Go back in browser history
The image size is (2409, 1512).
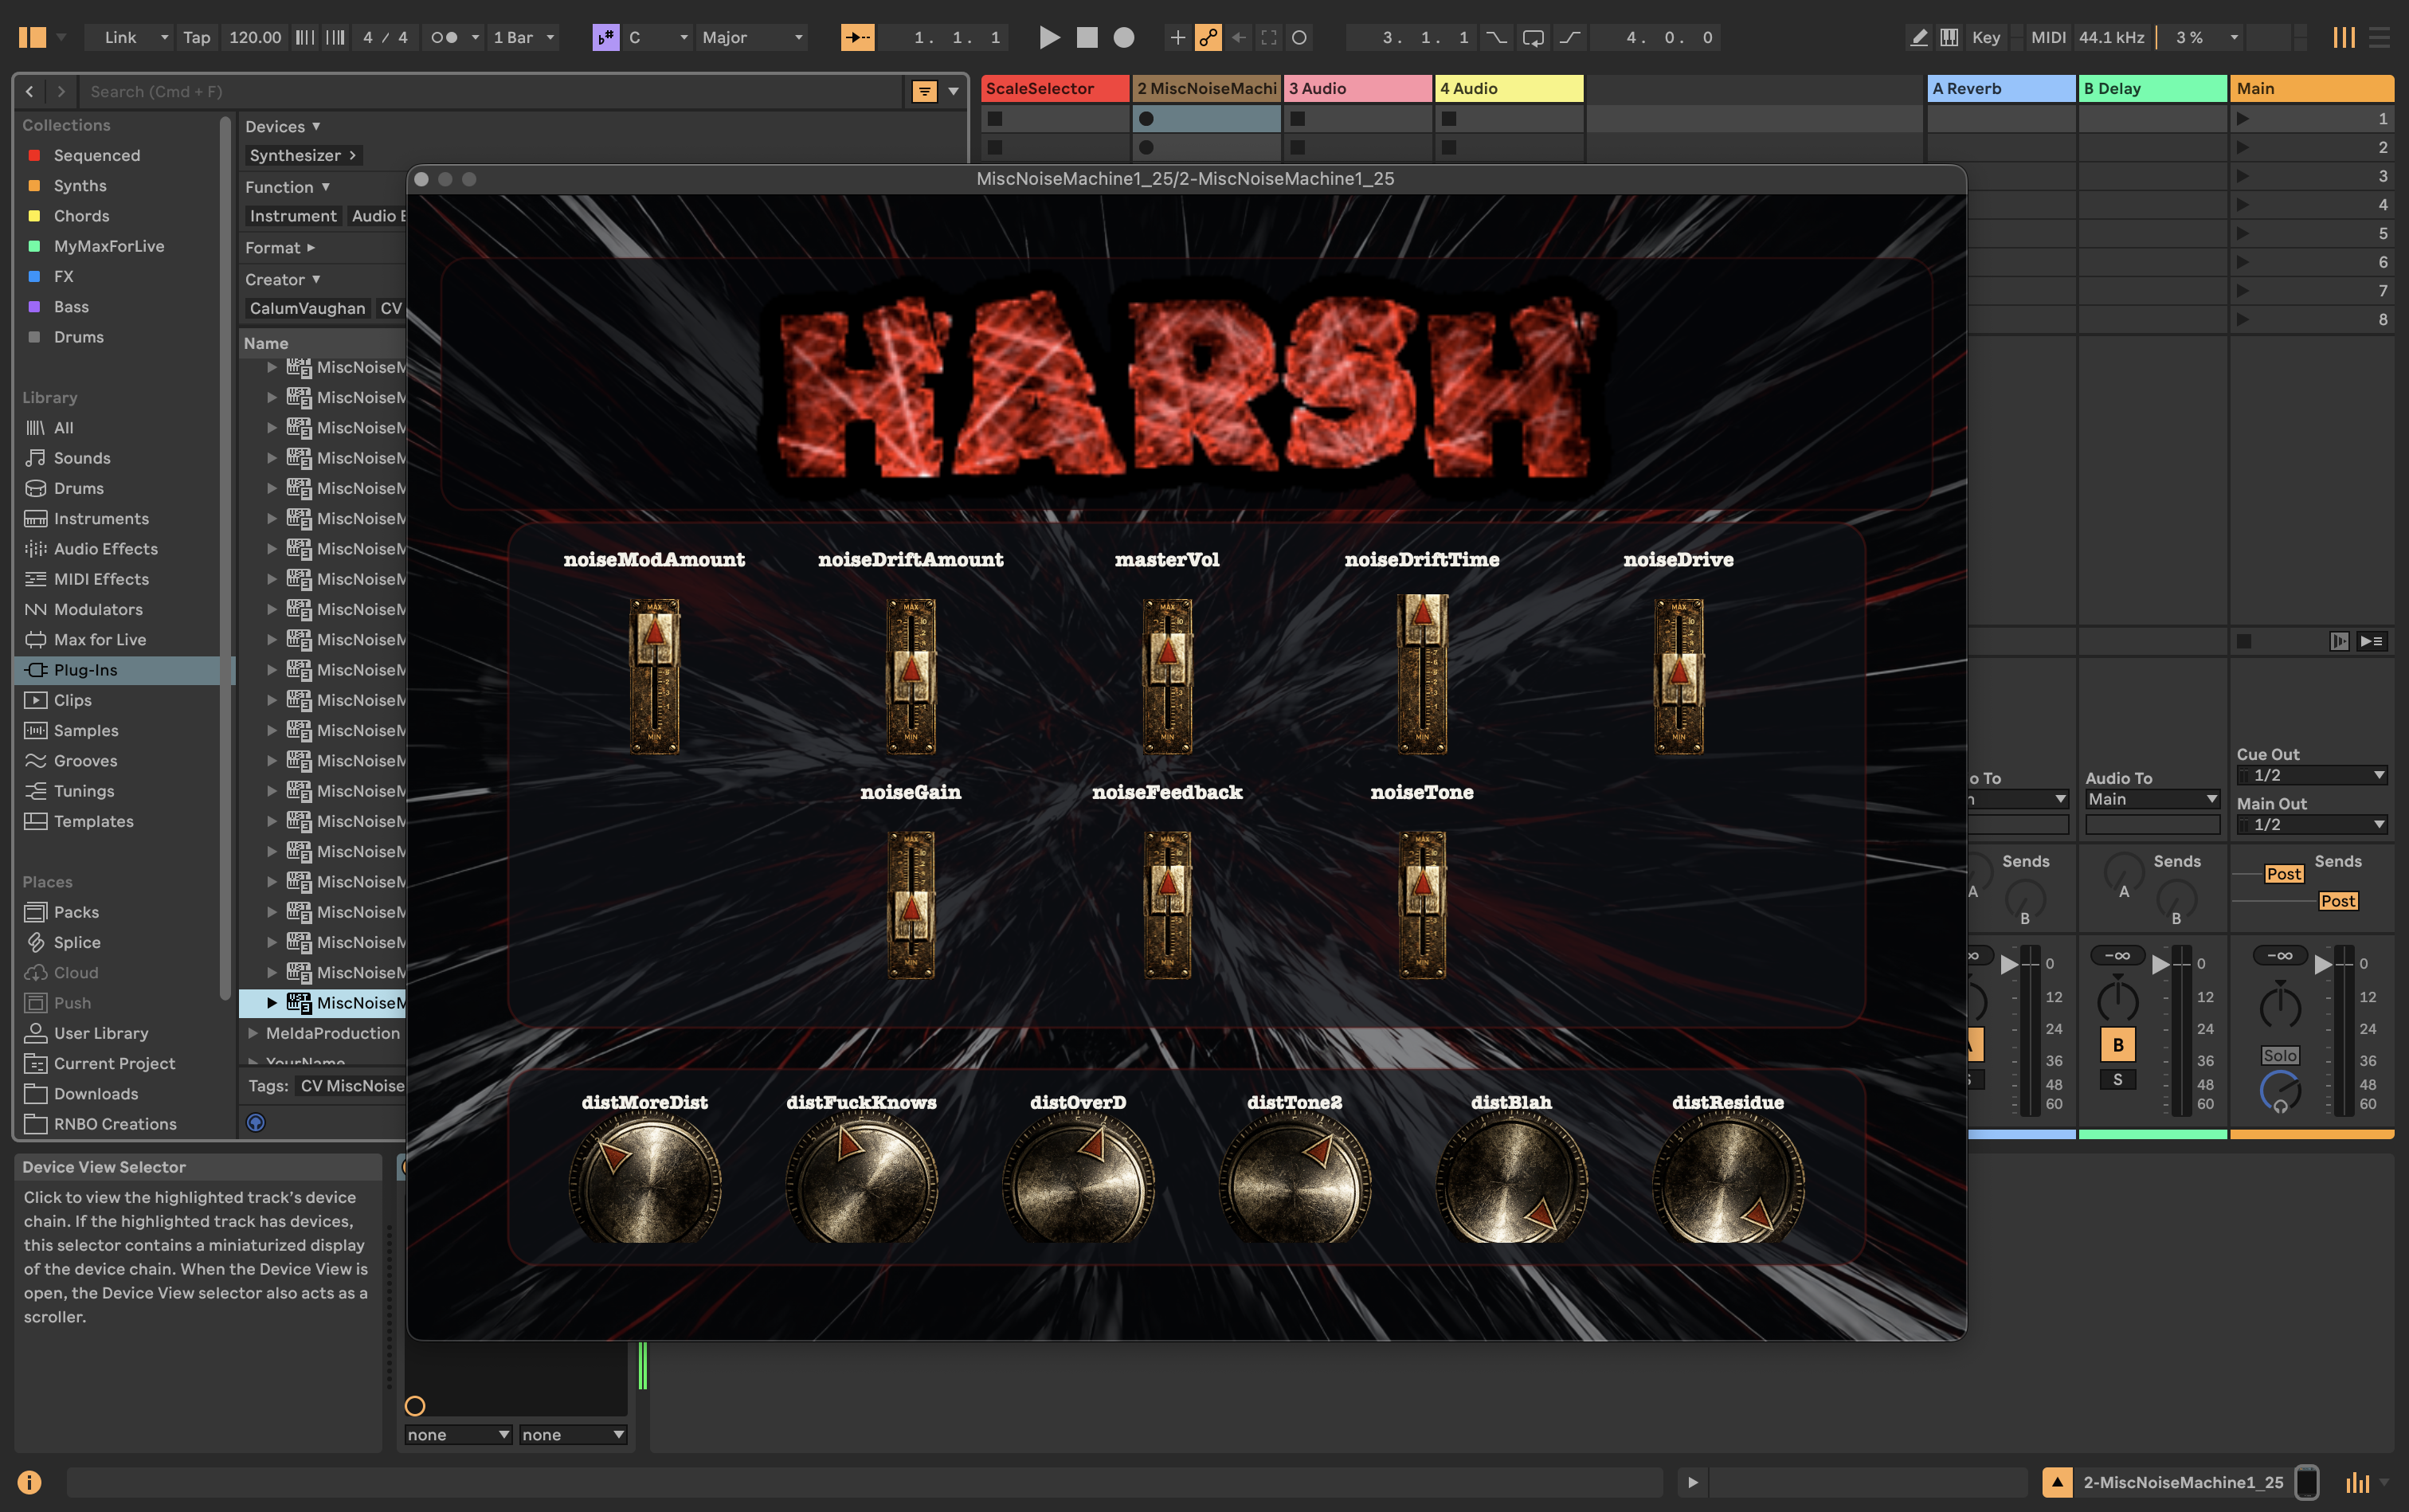tap(30, 92)
